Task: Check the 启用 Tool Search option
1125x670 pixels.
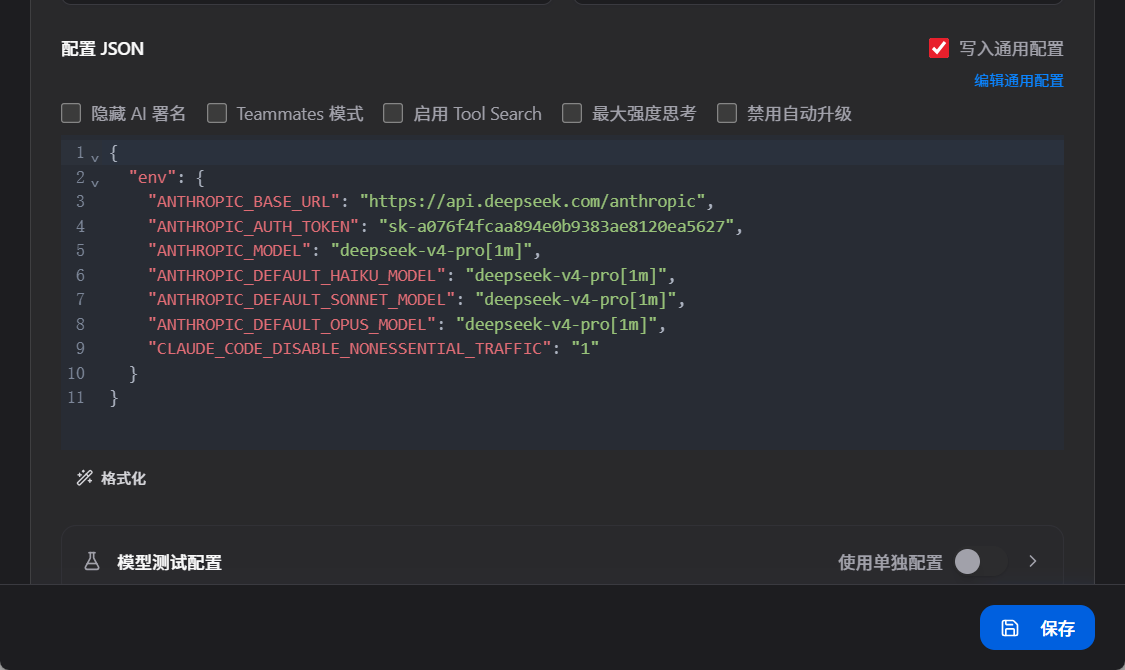Action: 393,113
